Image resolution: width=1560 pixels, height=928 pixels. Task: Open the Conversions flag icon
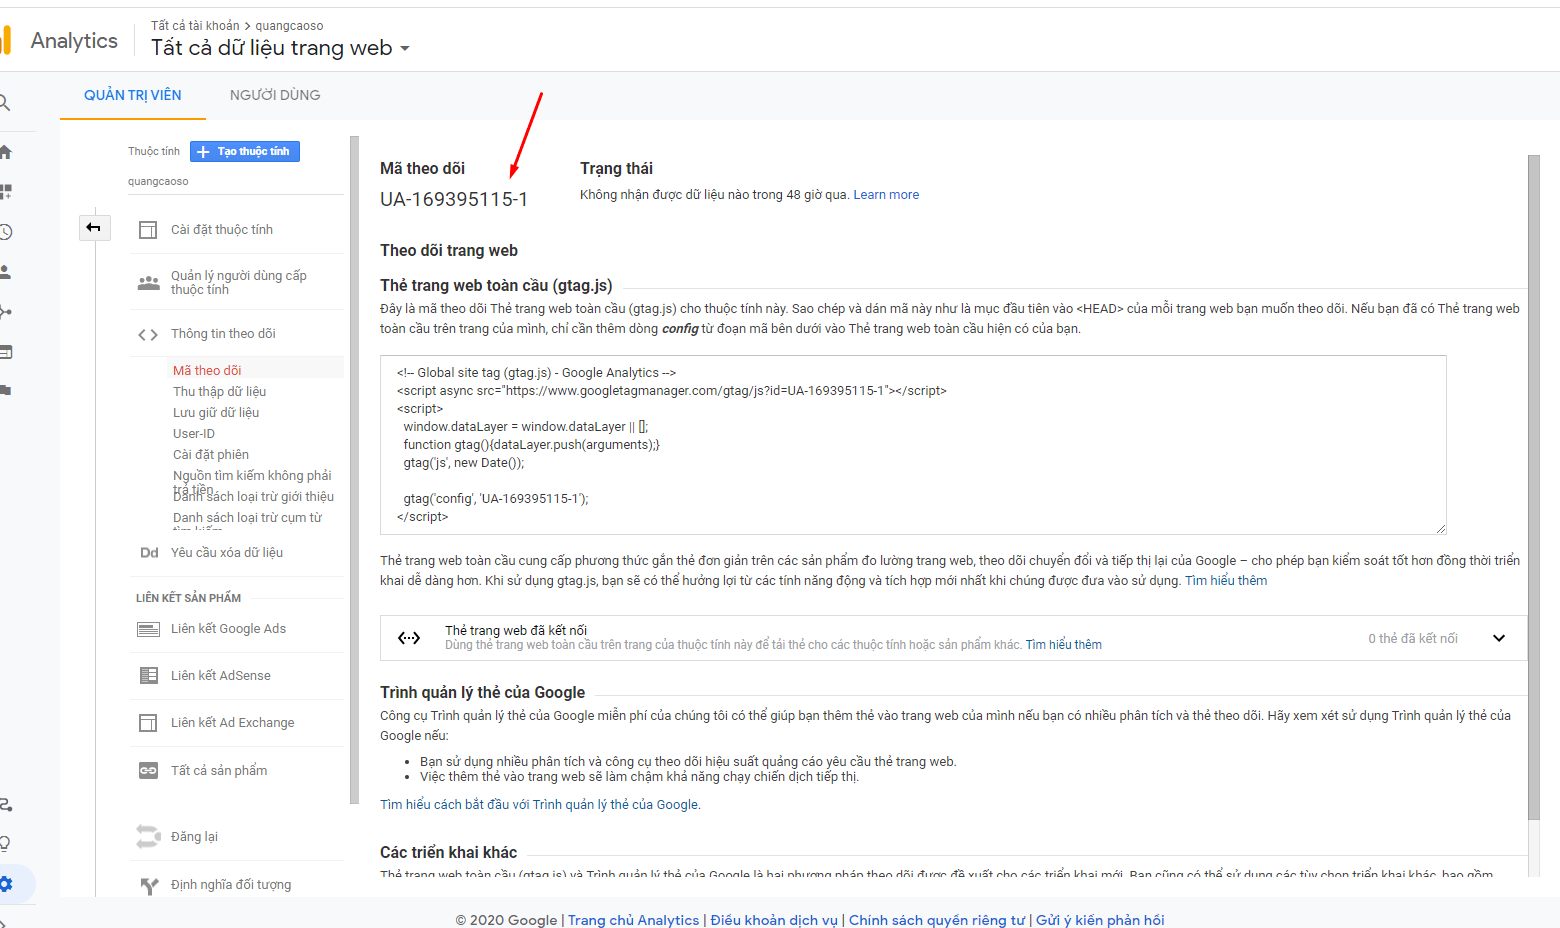tap(5, 391)
